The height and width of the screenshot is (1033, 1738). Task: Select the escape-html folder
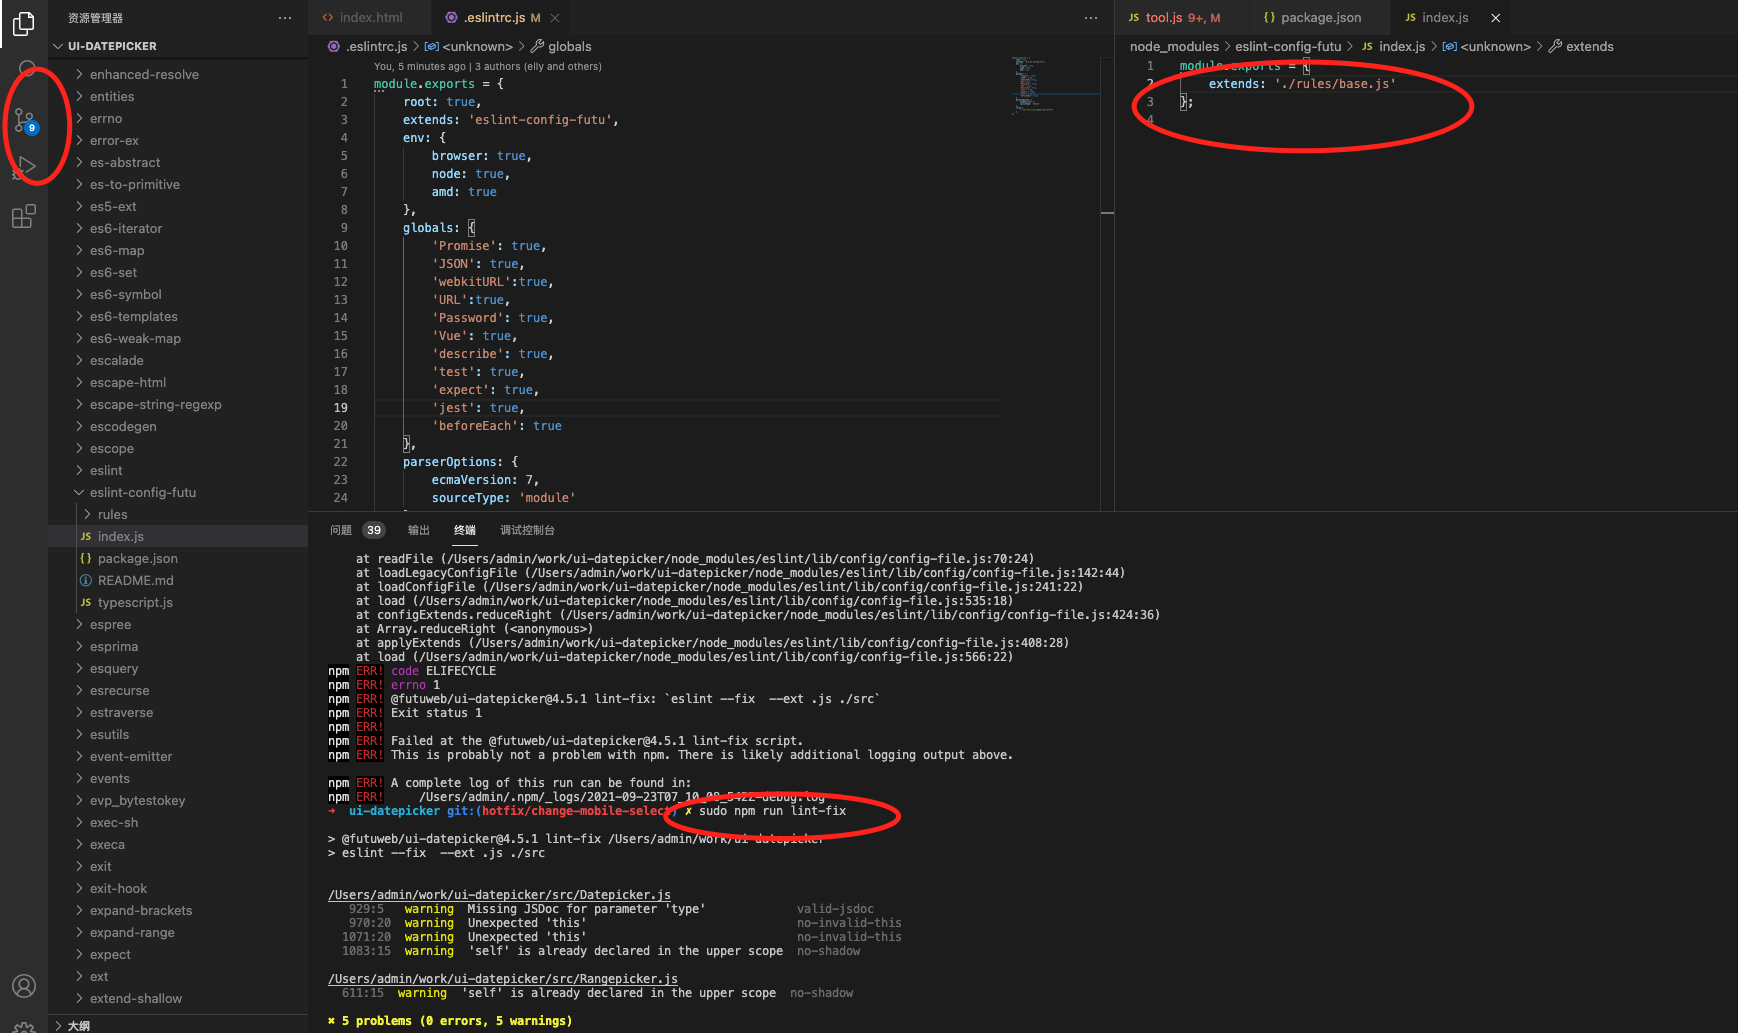click(178, 382)
